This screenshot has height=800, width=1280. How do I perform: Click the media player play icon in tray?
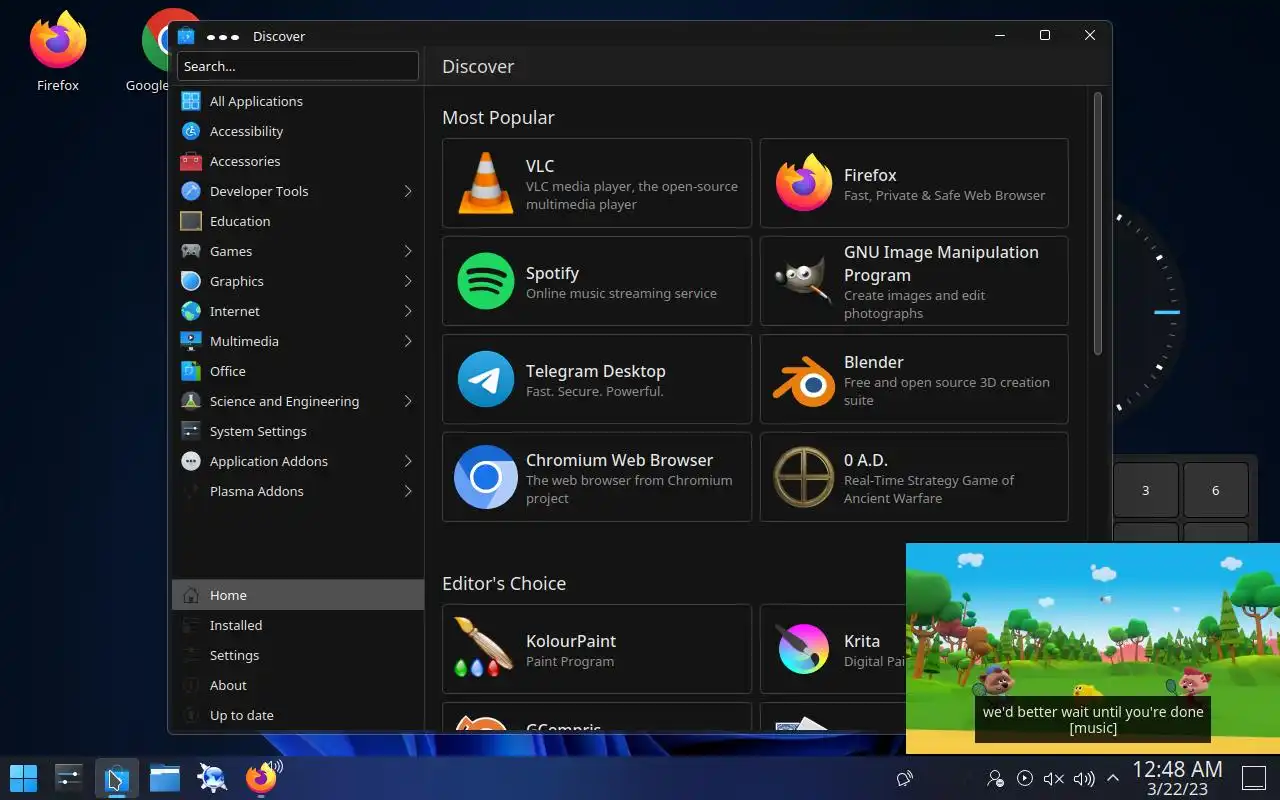coord(1024,778)
